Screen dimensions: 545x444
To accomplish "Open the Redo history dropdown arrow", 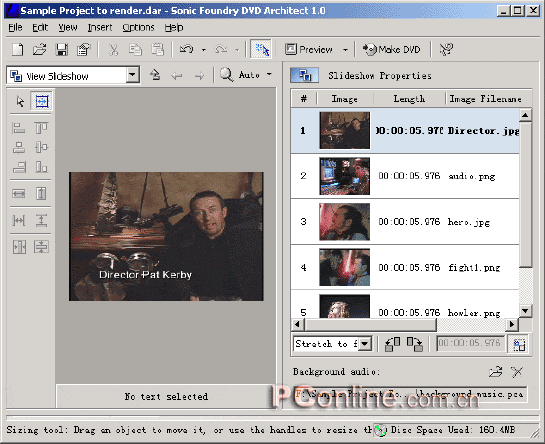I will pyautogui.click(x=237, y=50).
